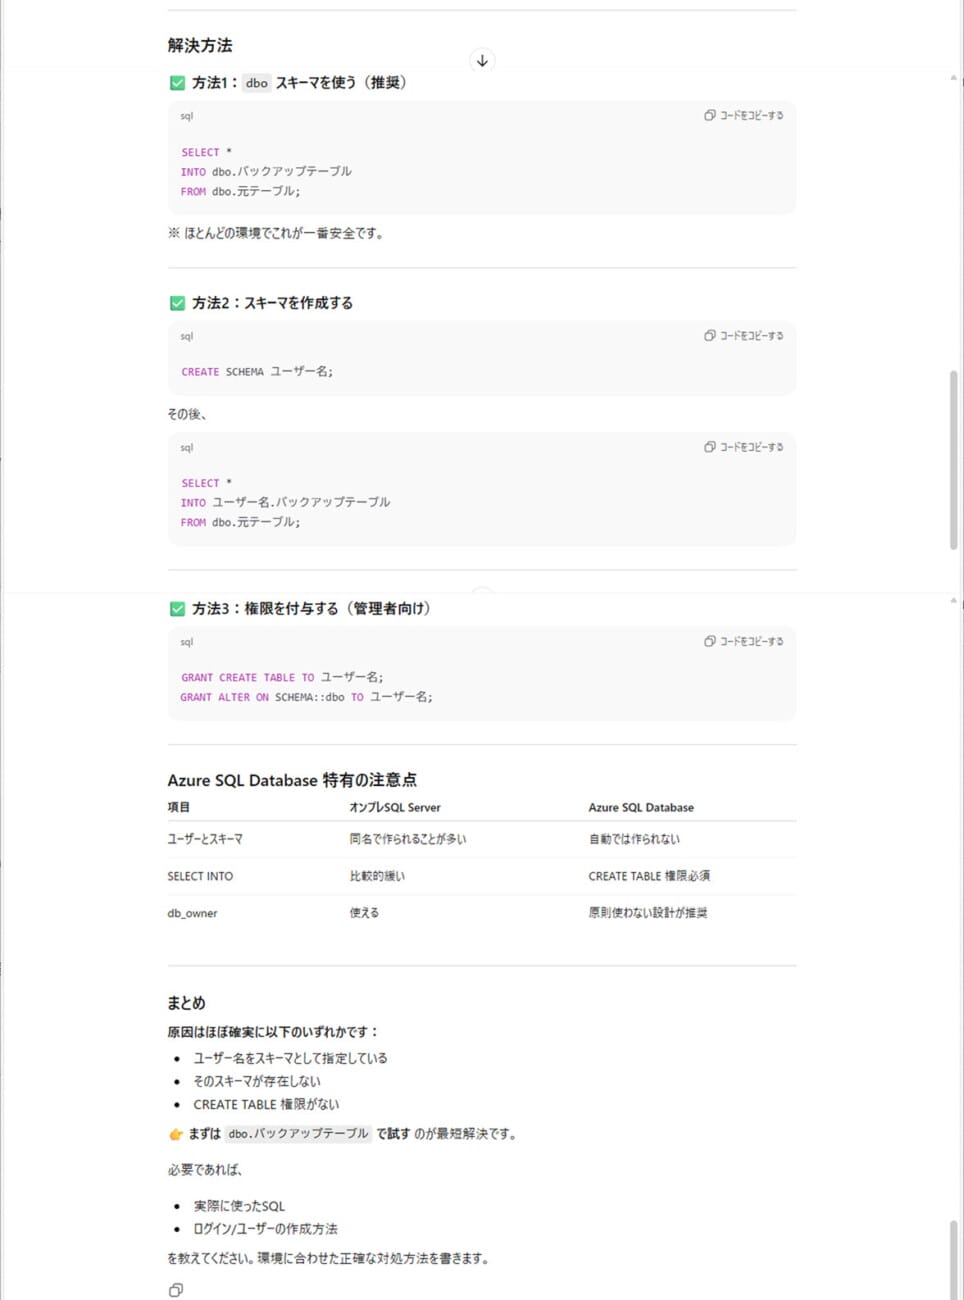This screenshot has width=964, height=1300.
Task: Click the green checkmark beside 方法2
Action: (x=177, y=303)
